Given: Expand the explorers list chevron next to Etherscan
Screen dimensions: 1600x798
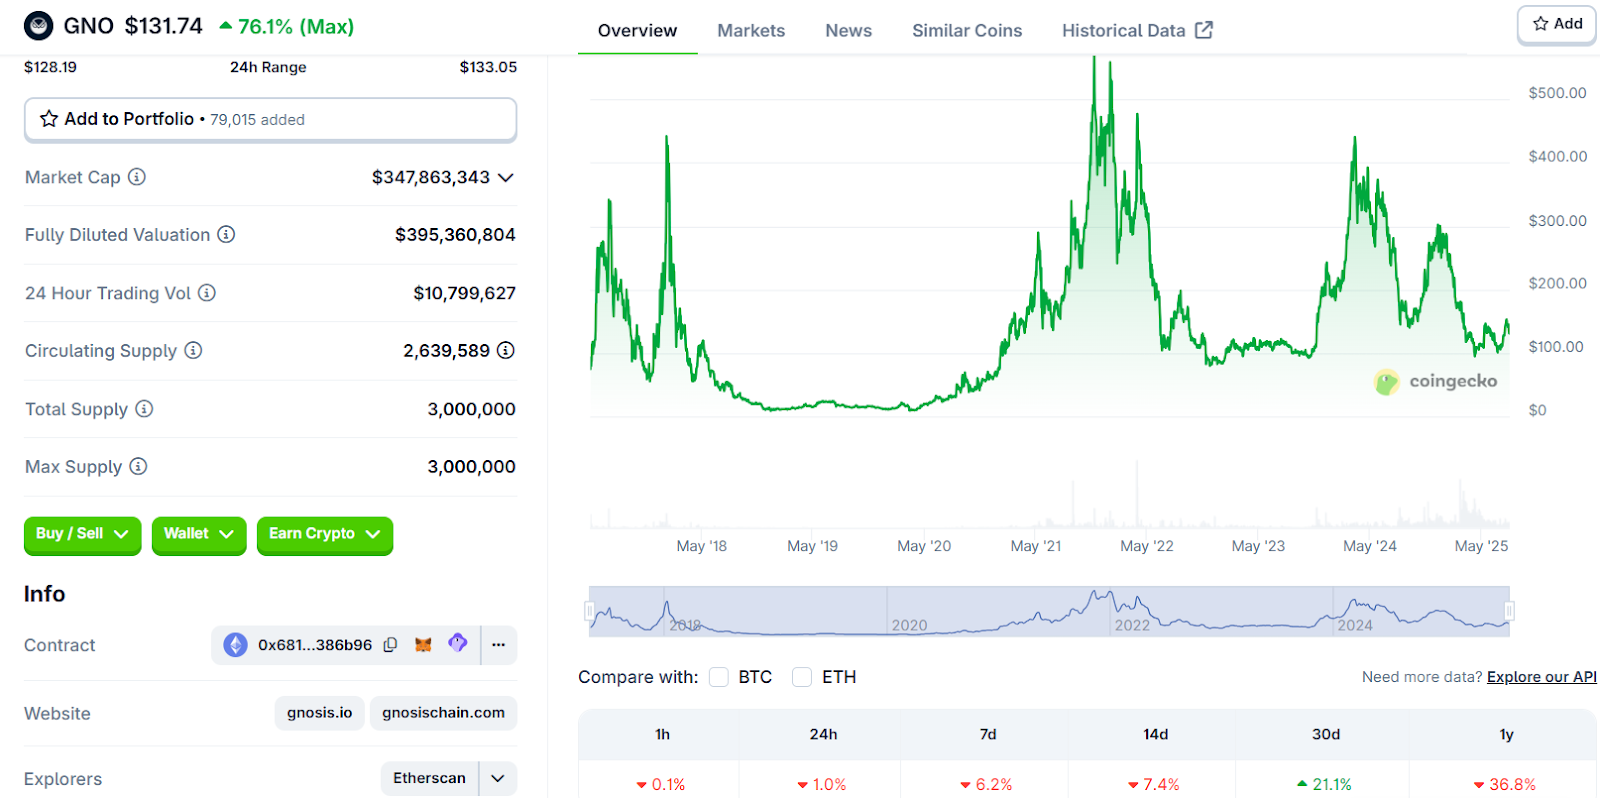Looking at the screenshot, I should click(498, 778).
